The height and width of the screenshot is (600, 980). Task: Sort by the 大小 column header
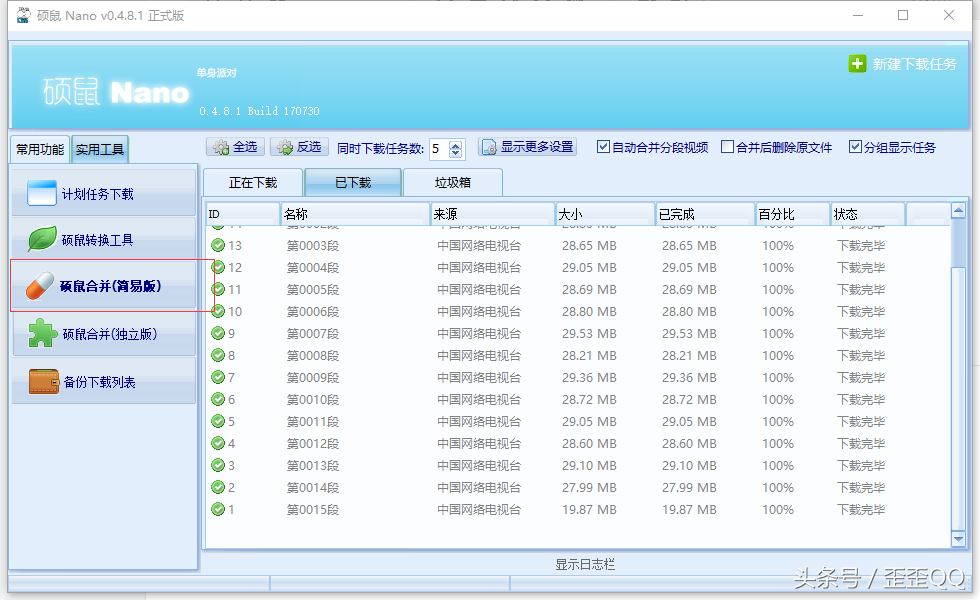[x=605, y=214]
